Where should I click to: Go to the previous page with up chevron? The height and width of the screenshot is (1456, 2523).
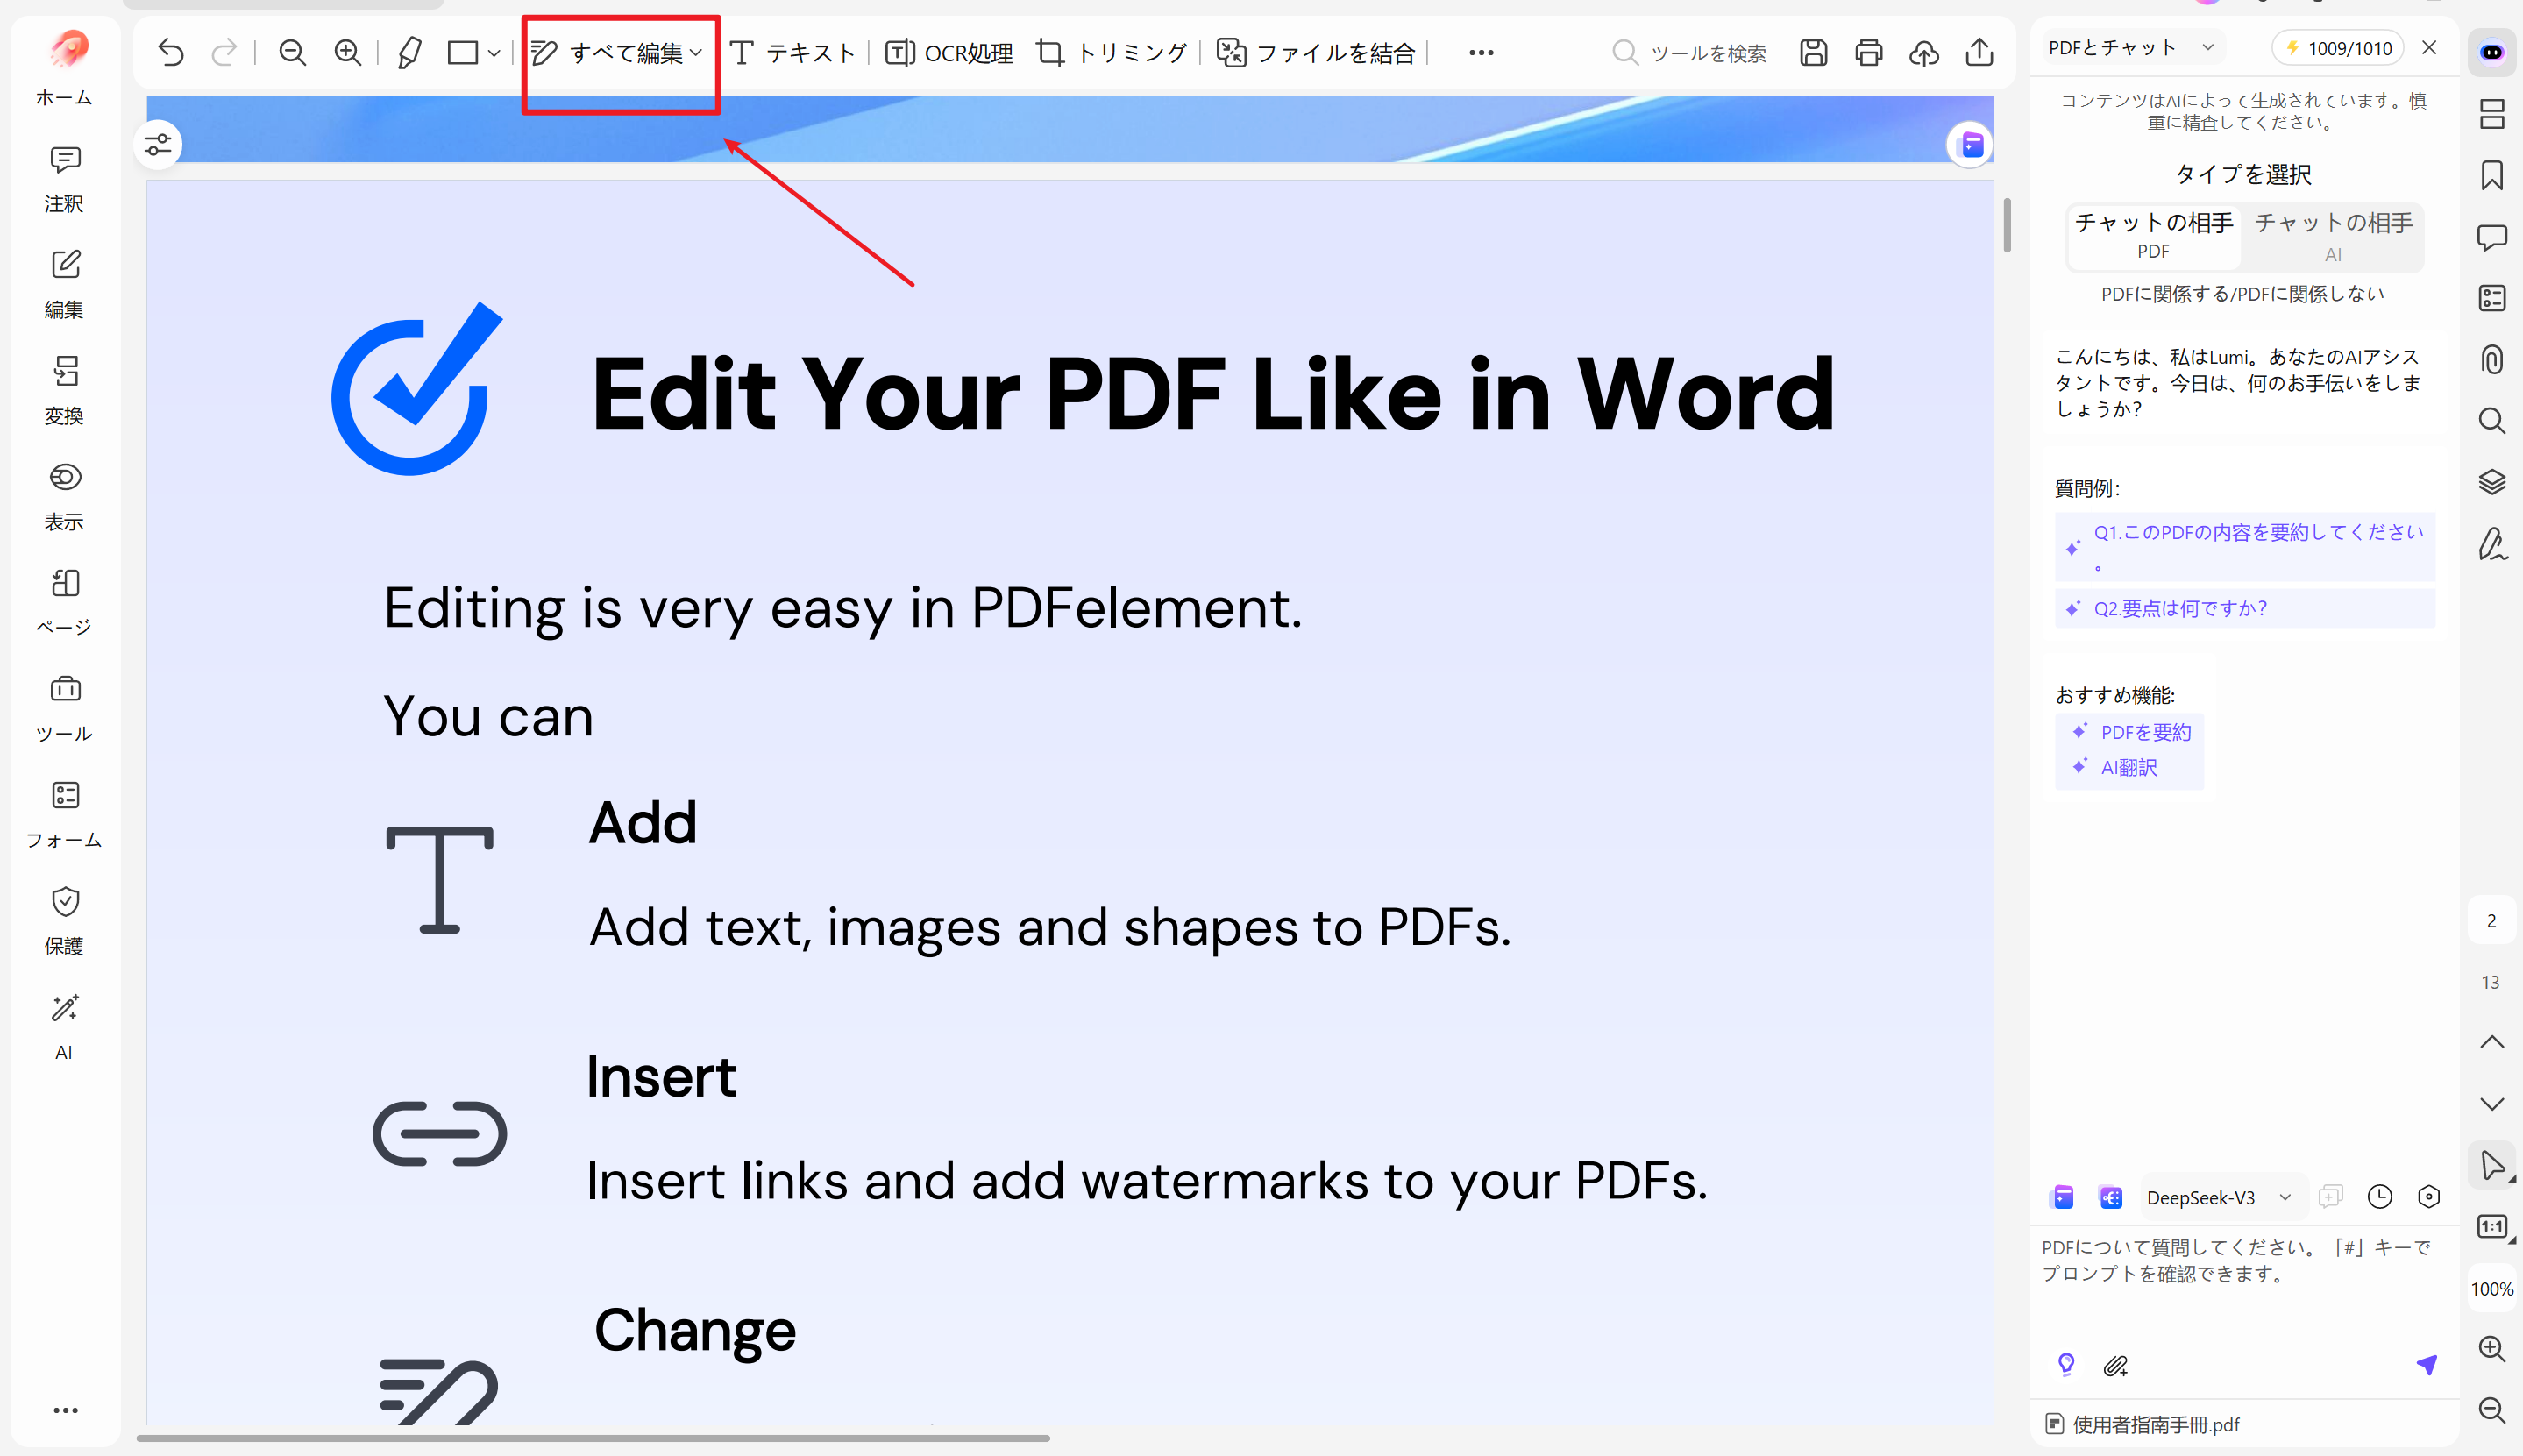pyautogui.click(x=2491, y=1042)
